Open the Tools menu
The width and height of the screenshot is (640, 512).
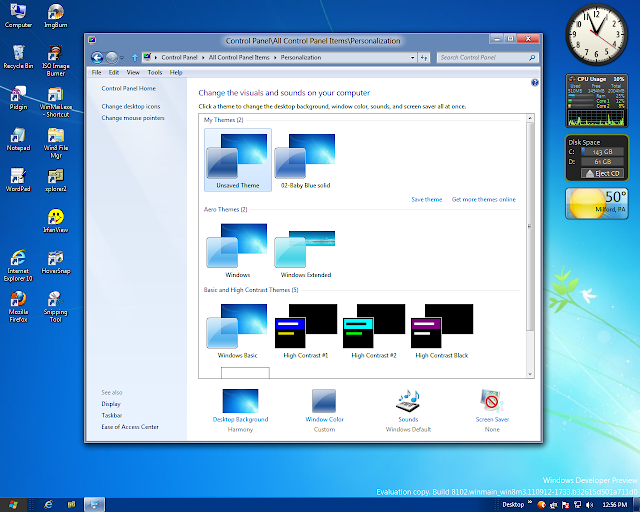(x=155, y=72)
